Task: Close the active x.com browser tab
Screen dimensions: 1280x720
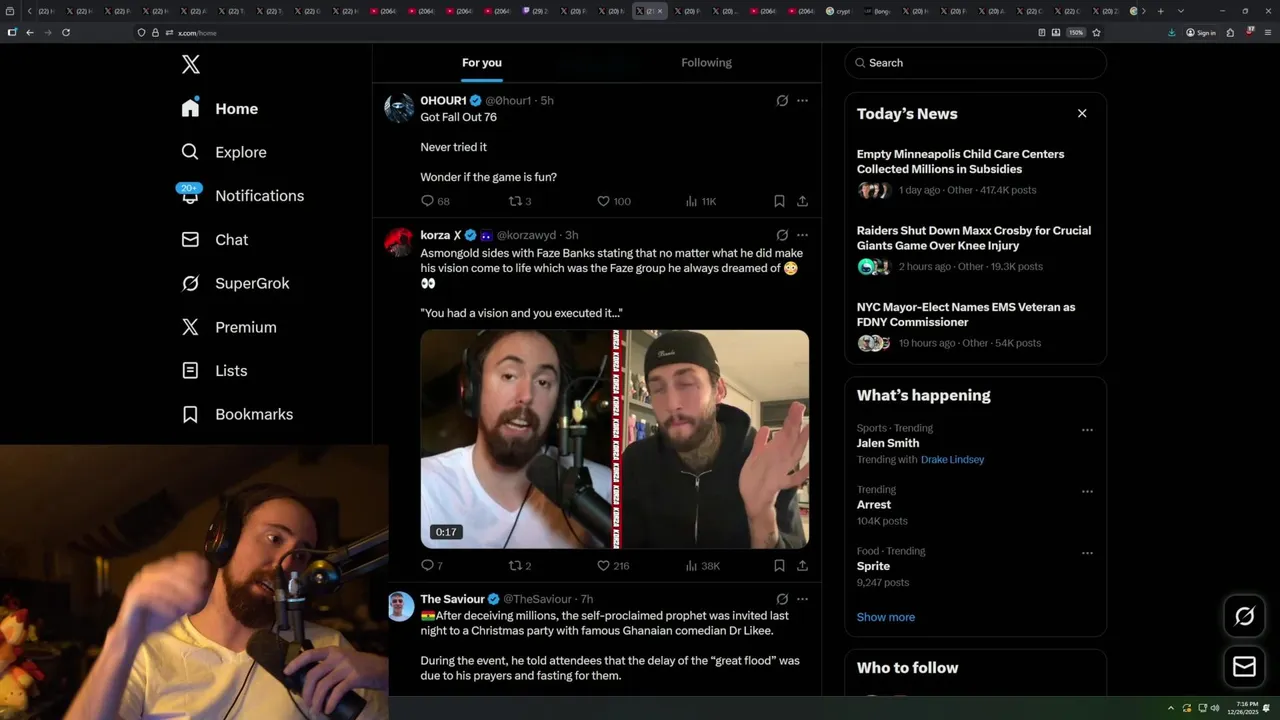Action: tap(659, 11)
